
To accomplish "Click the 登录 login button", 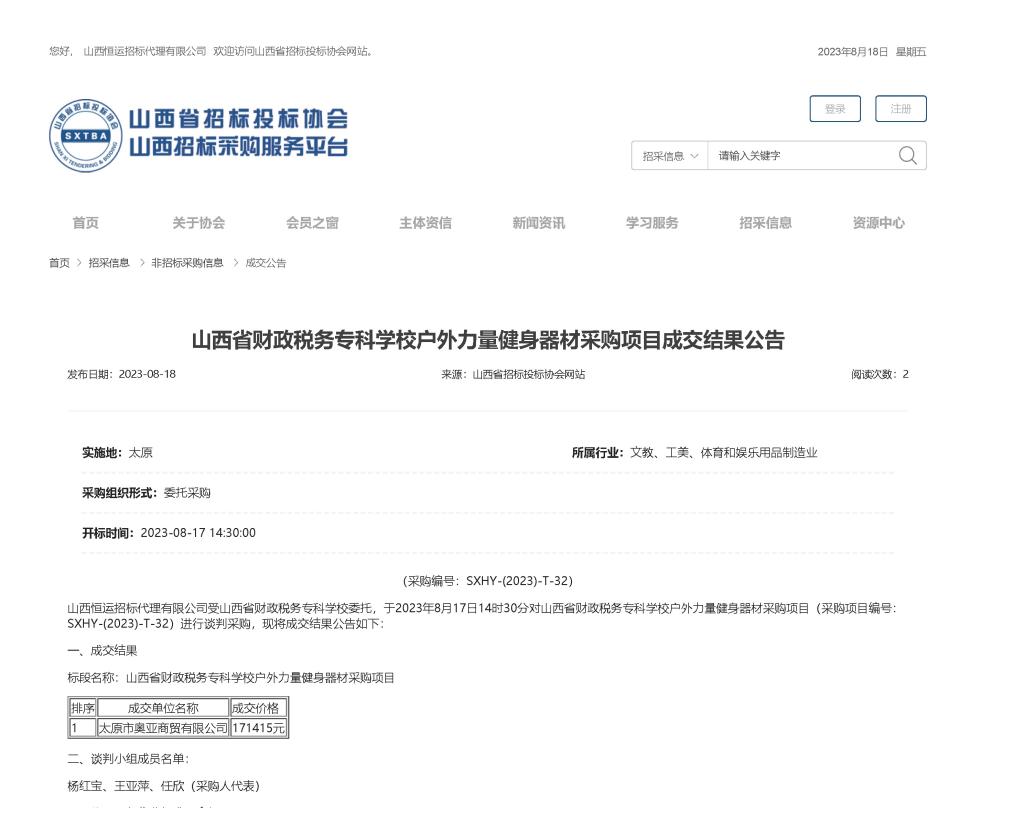I will click(x=834, y=109).
